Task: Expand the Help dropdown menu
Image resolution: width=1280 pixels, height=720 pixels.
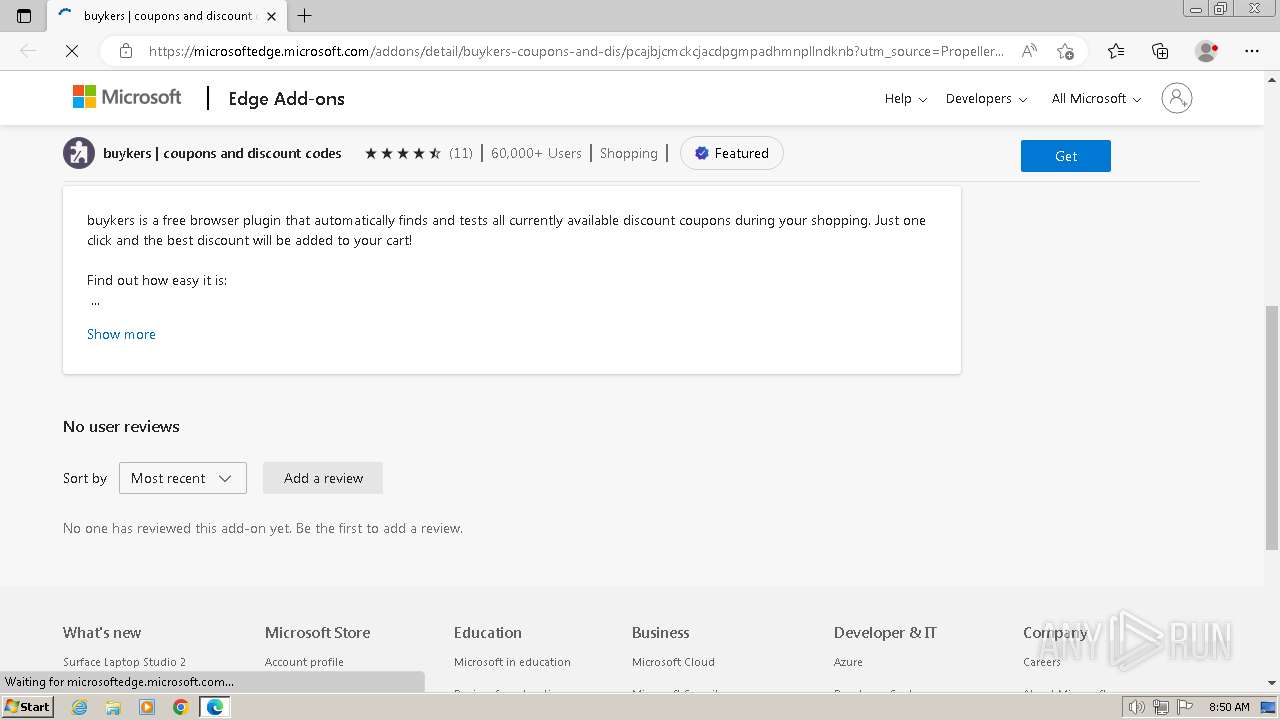Action: click(905, 98)
